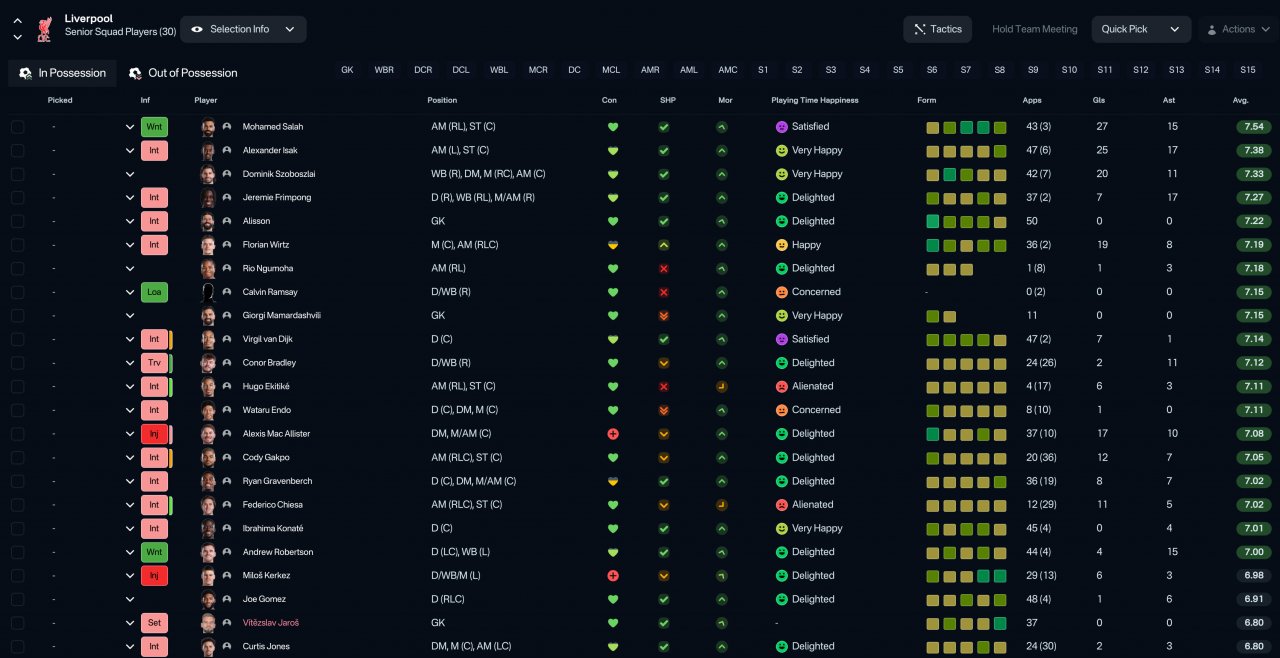Click Rio Ngumoha's red sharpness cross icon

tap(664, 268)
